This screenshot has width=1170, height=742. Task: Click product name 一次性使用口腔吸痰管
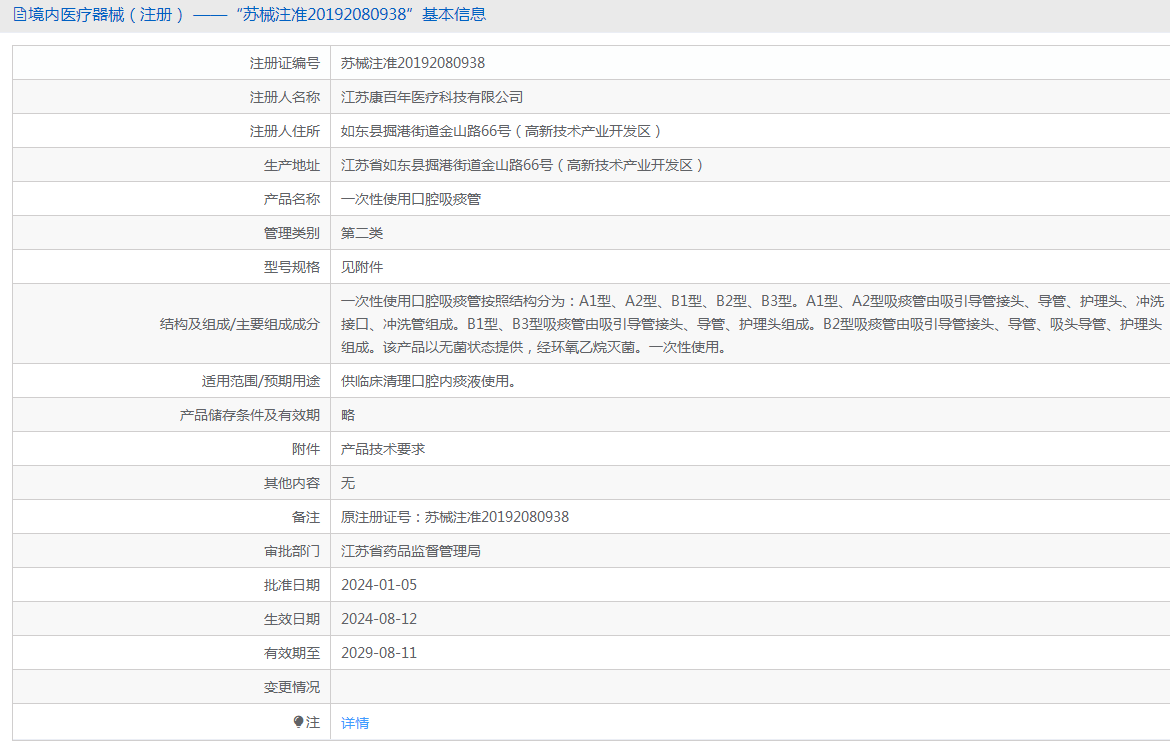point(411,199)
